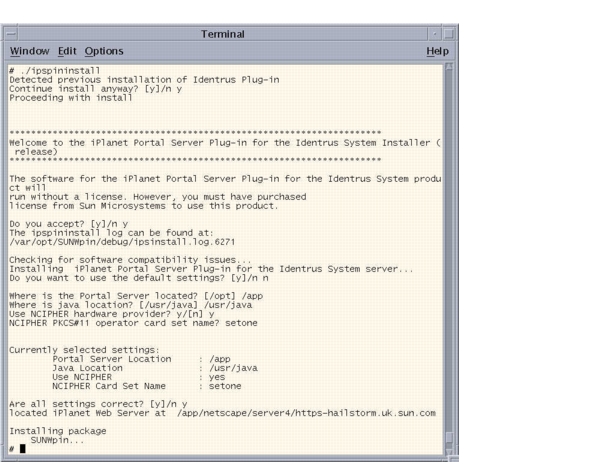Screen dimensions: 610x465
Task: Click 'Are all settings correct?' line
Action: pos(98,404)
